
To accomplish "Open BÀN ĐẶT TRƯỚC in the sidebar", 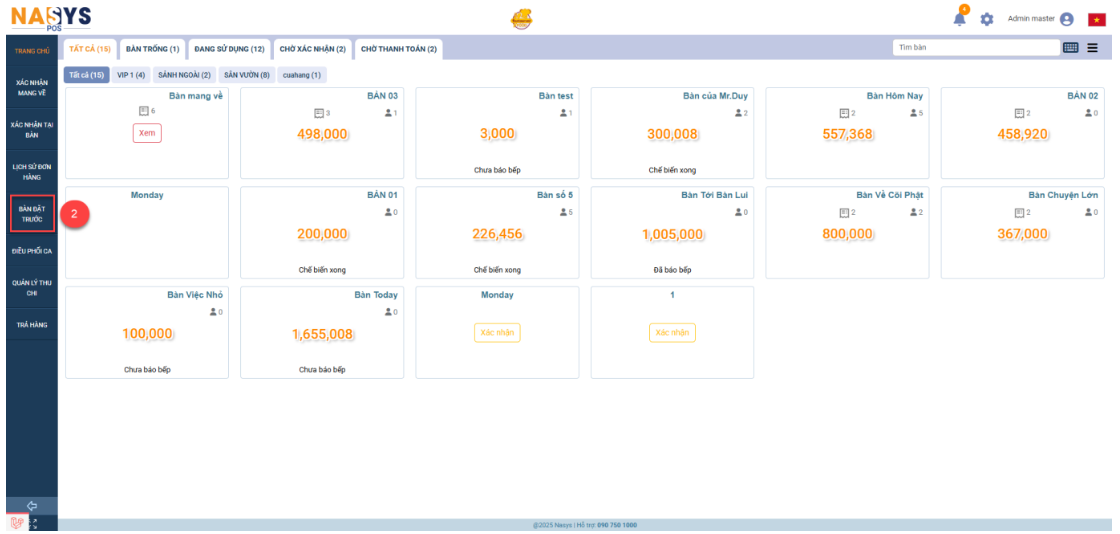I will pyautogui.click(x=32, y=213).
